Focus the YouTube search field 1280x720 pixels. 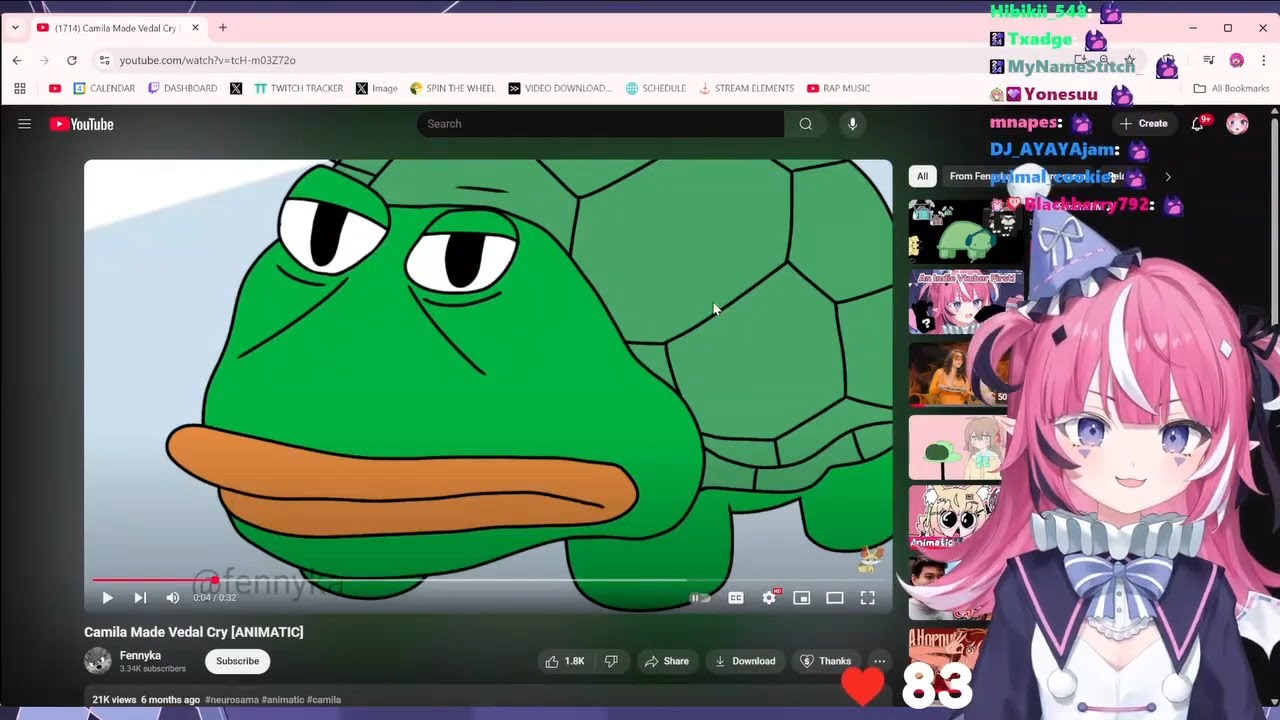click(600, 124)
